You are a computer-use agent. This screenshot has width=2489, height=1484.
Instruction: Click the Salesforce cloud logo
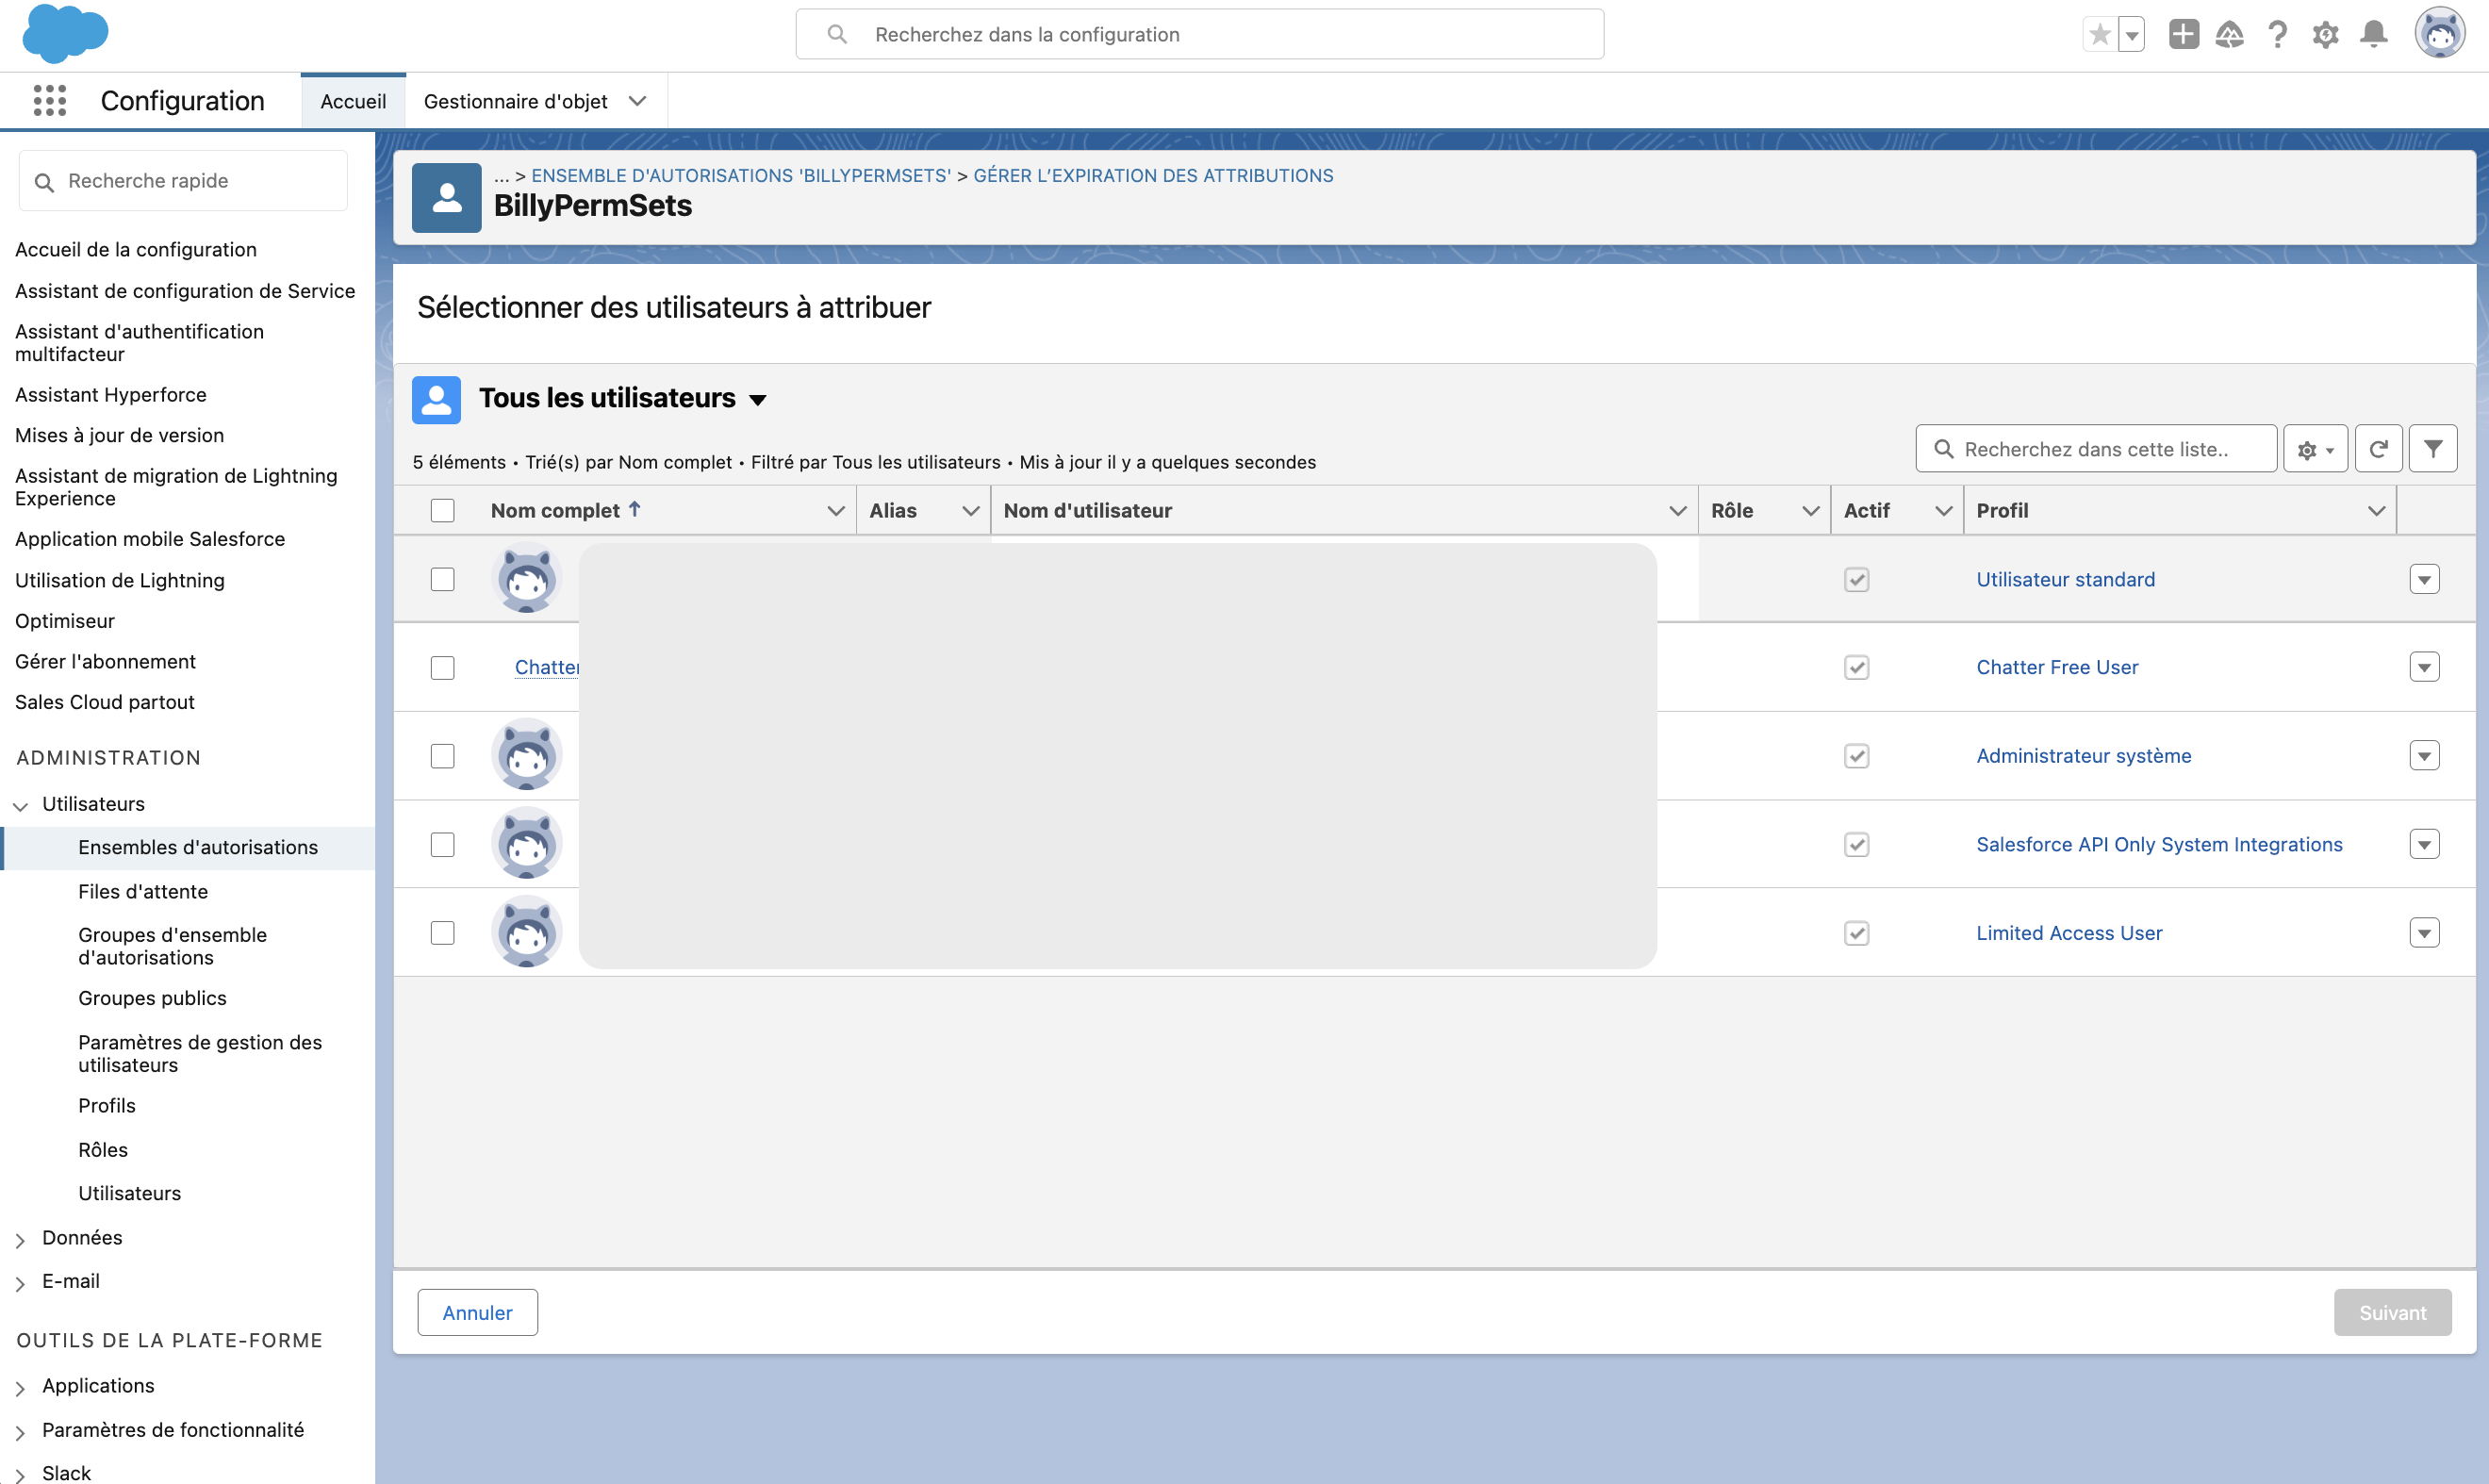click(65, 33)
